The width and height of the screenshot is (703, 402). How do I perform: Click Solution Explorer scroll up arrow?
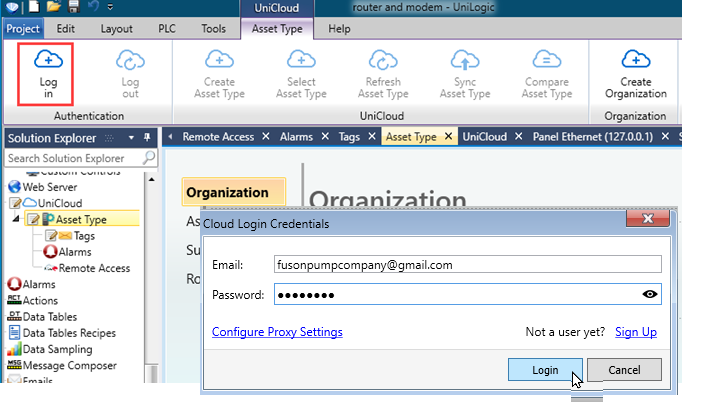pyautogui.click(x=152, y=180)
